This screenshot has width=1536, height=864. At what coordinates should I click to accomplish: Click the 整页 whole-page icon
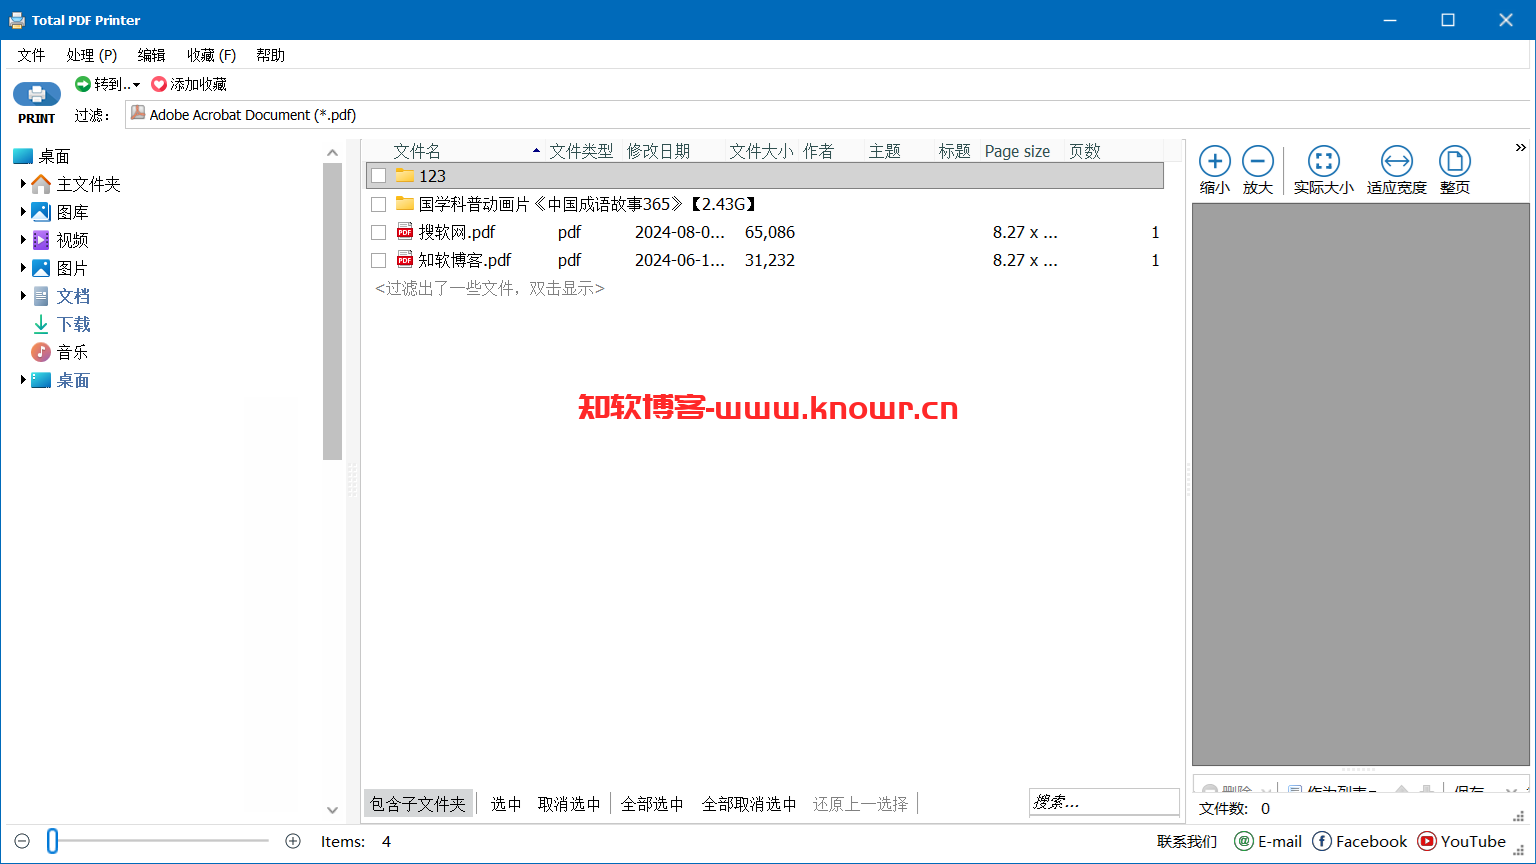click(1455, 161)
